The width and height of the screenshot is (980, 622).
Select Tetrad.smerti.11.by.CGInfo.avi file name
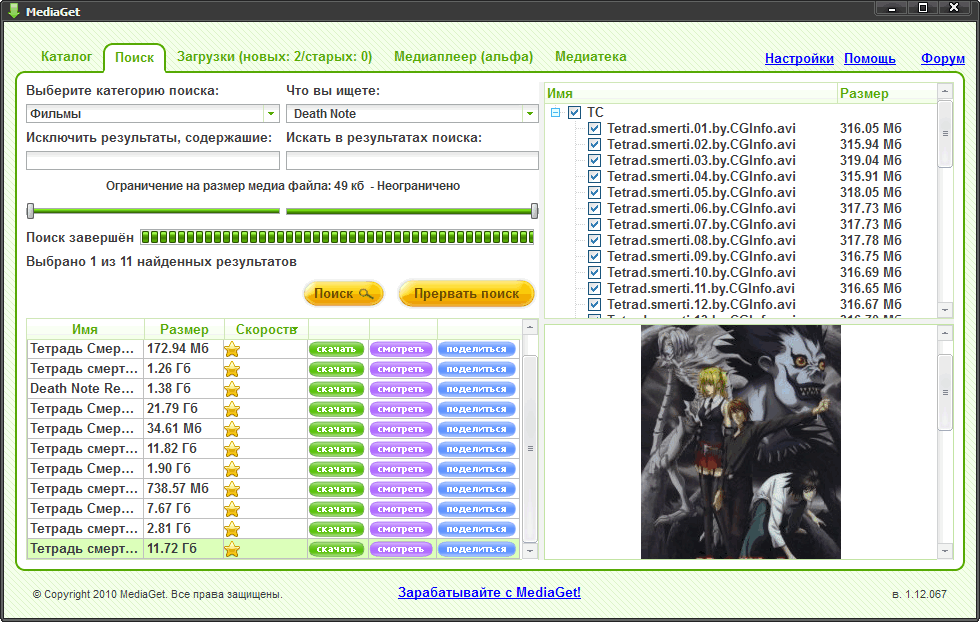tap(701, 289)
